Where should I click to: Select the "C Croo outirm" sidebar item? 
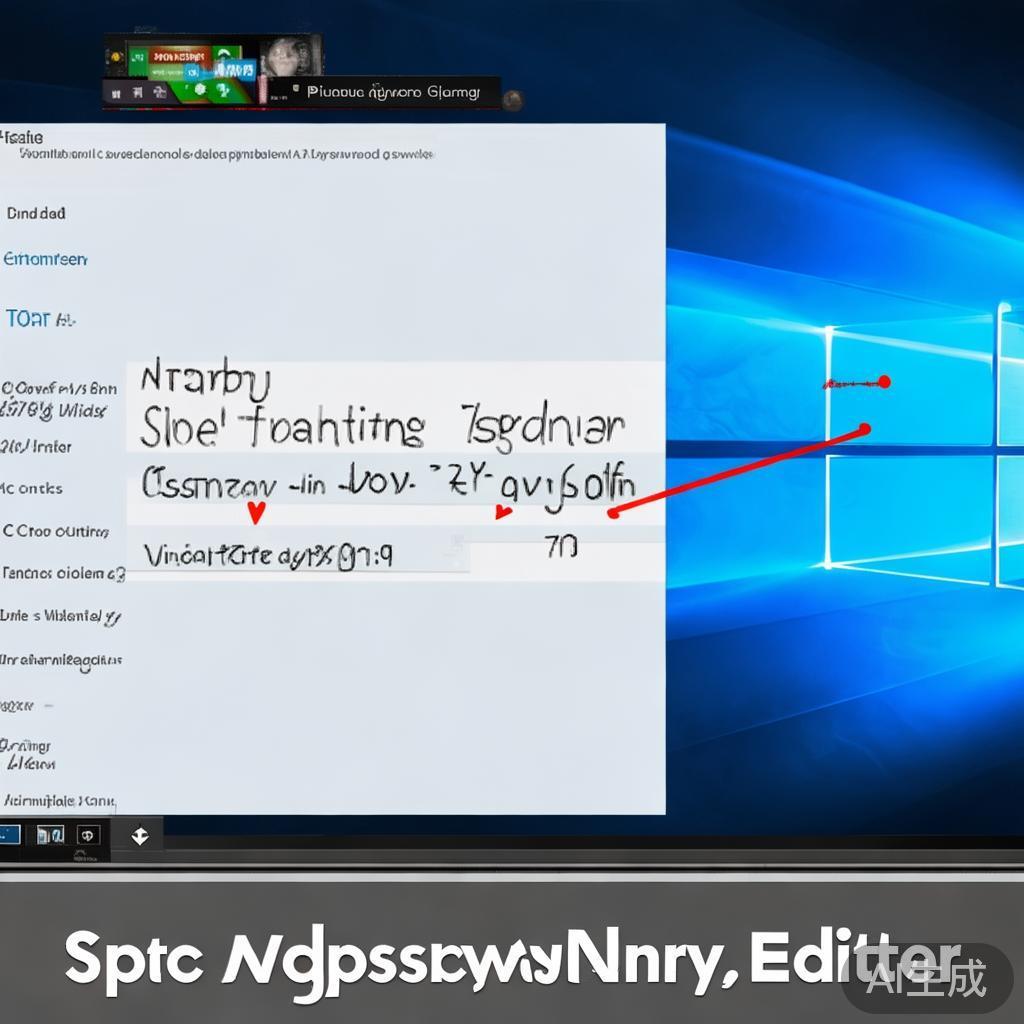56,531
